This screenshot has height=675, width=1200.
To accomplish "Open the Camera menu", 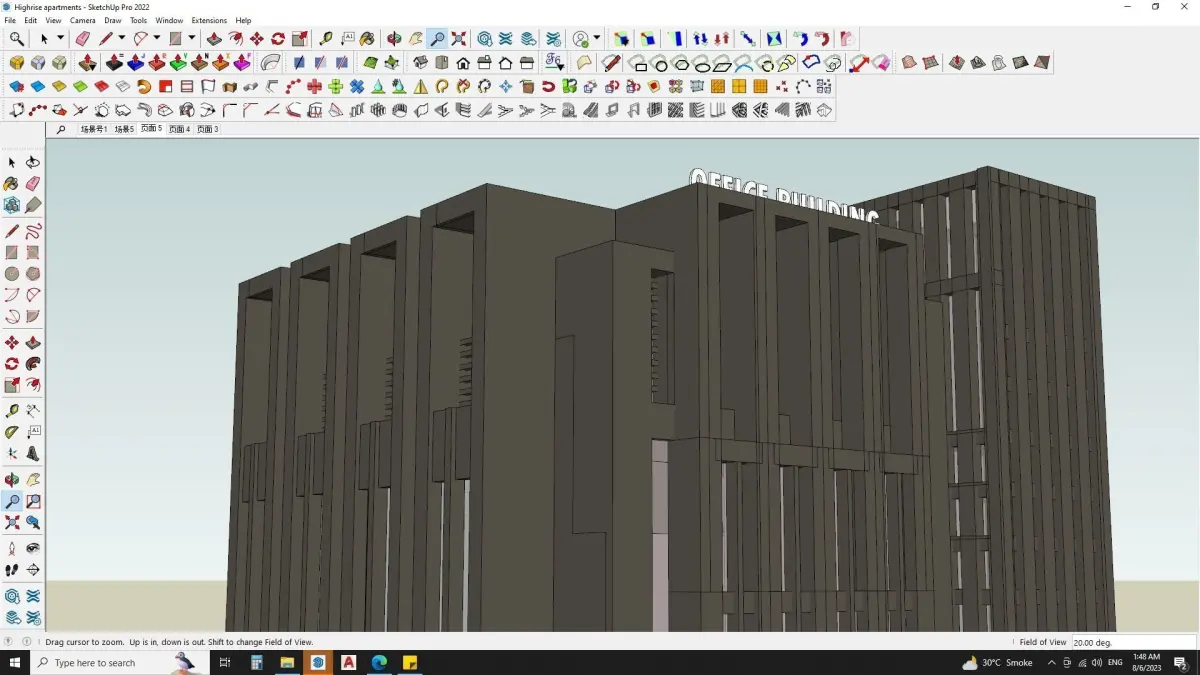I will tap(83, 20).
